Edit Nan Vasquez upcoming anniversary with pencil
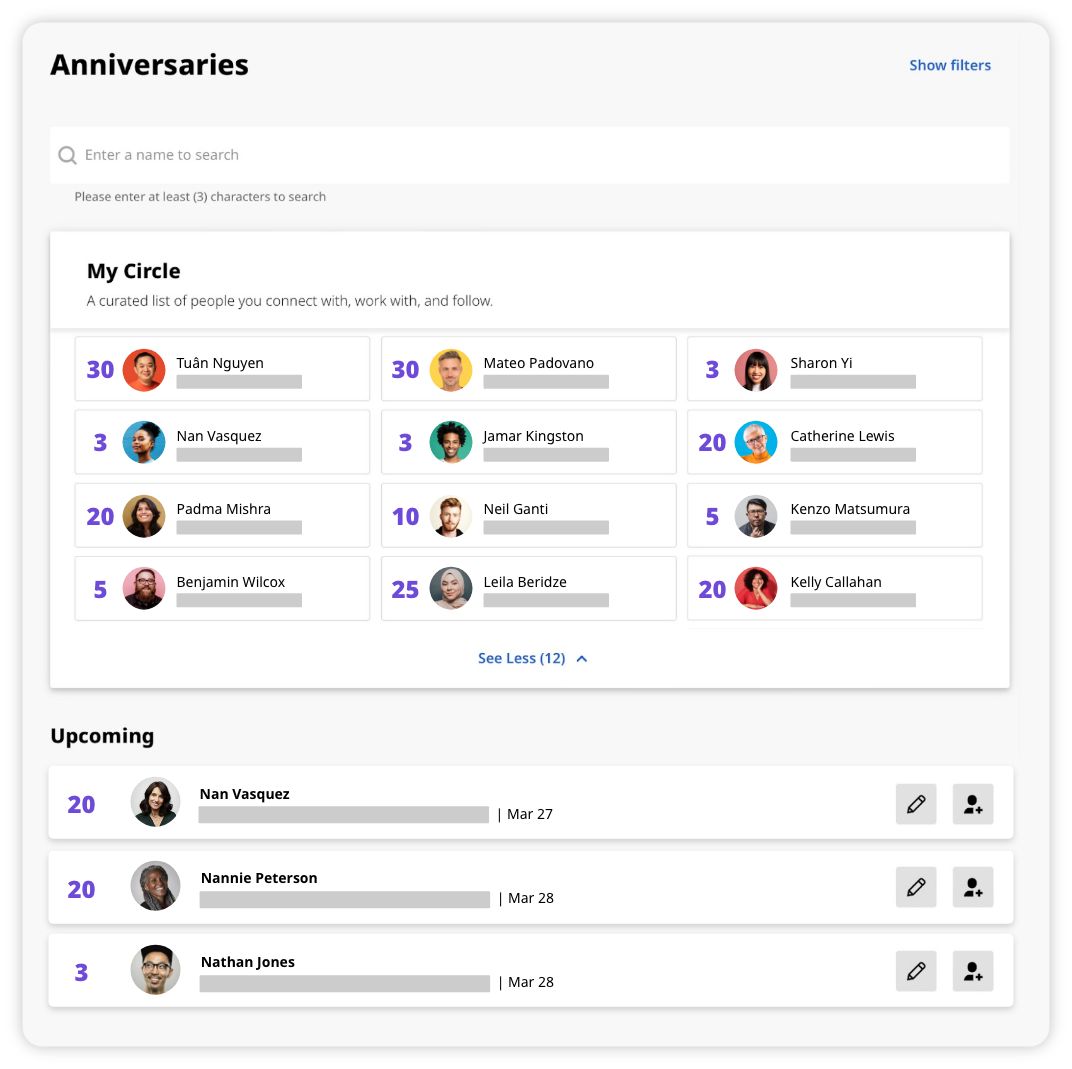The height and width of the screenshot is (1069, 1072). [x=916, y=804]
